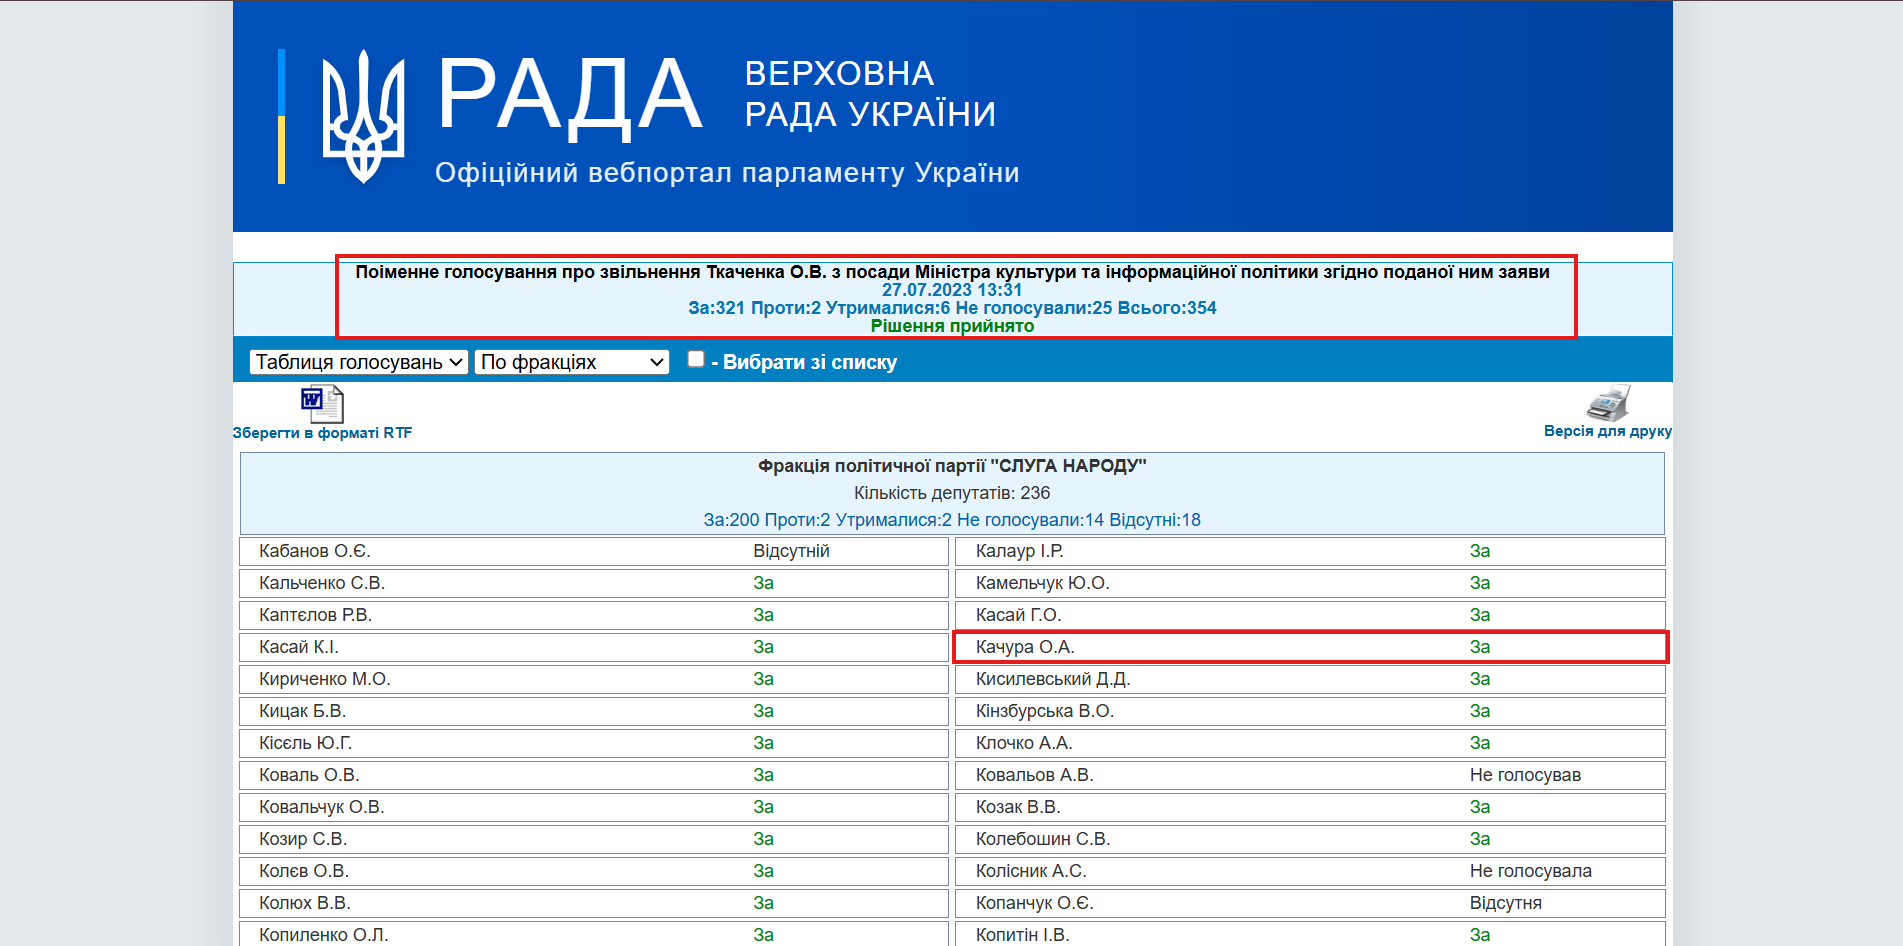Select deputy name 'Кісєль Ю.Г.'
This screenshot has width=1903, height=946.
click(x=306, y=743)
